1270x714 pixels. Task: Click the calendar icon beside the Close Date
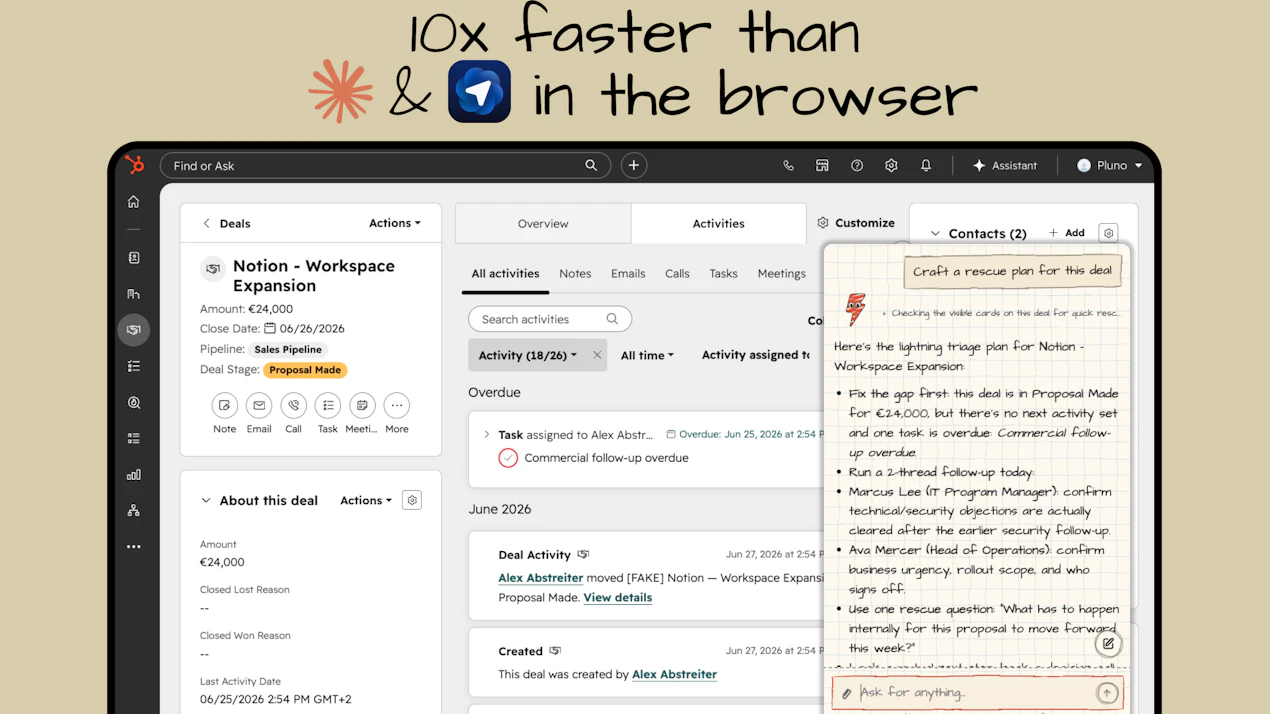click(270, 328)
